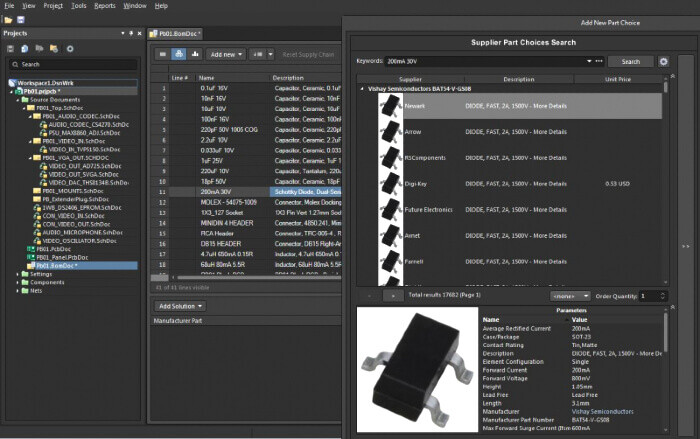700x439 pixels.
Task: Open AUDIO_CODEC_CS4270.SchDoc in tree
Action: [x=88, y=125]
